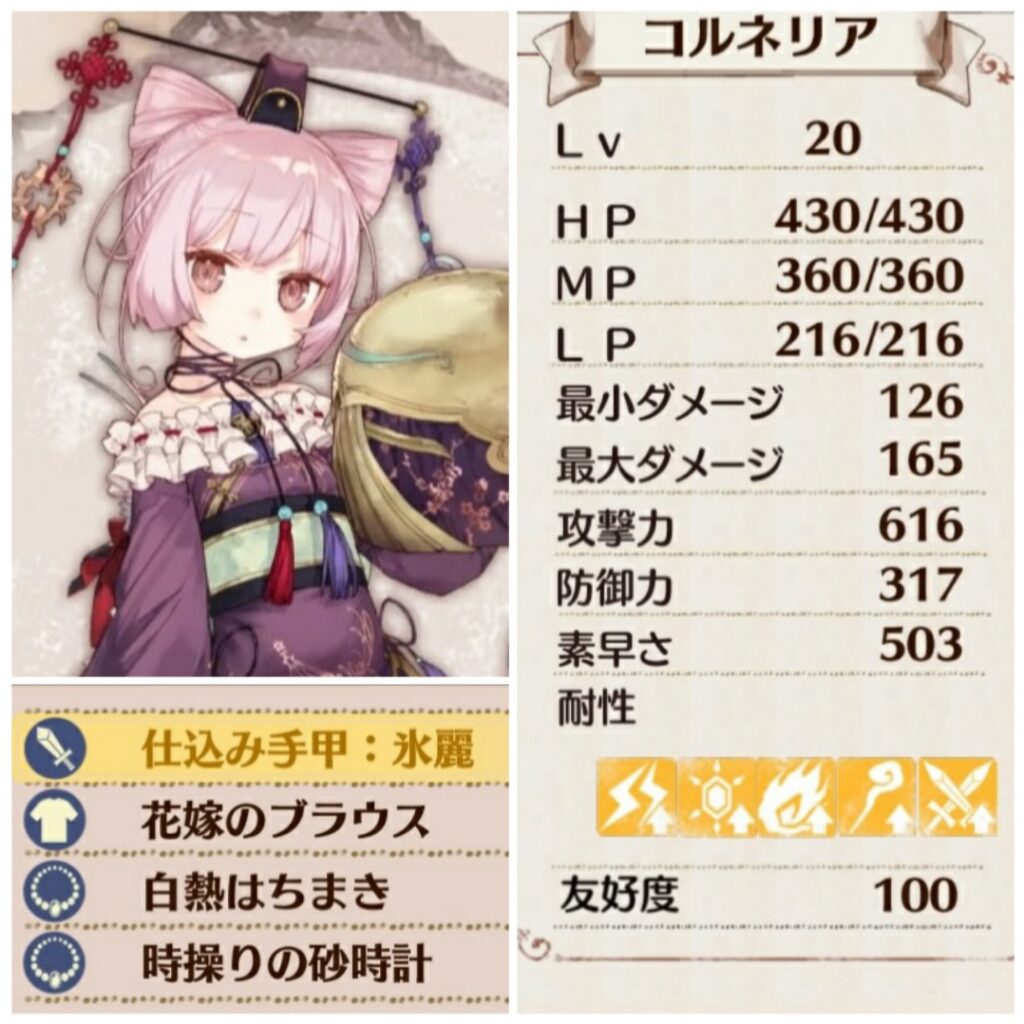Select the fire resistance icon
The height and width of the screenshot is (1024, 1024).
(797, 798)
